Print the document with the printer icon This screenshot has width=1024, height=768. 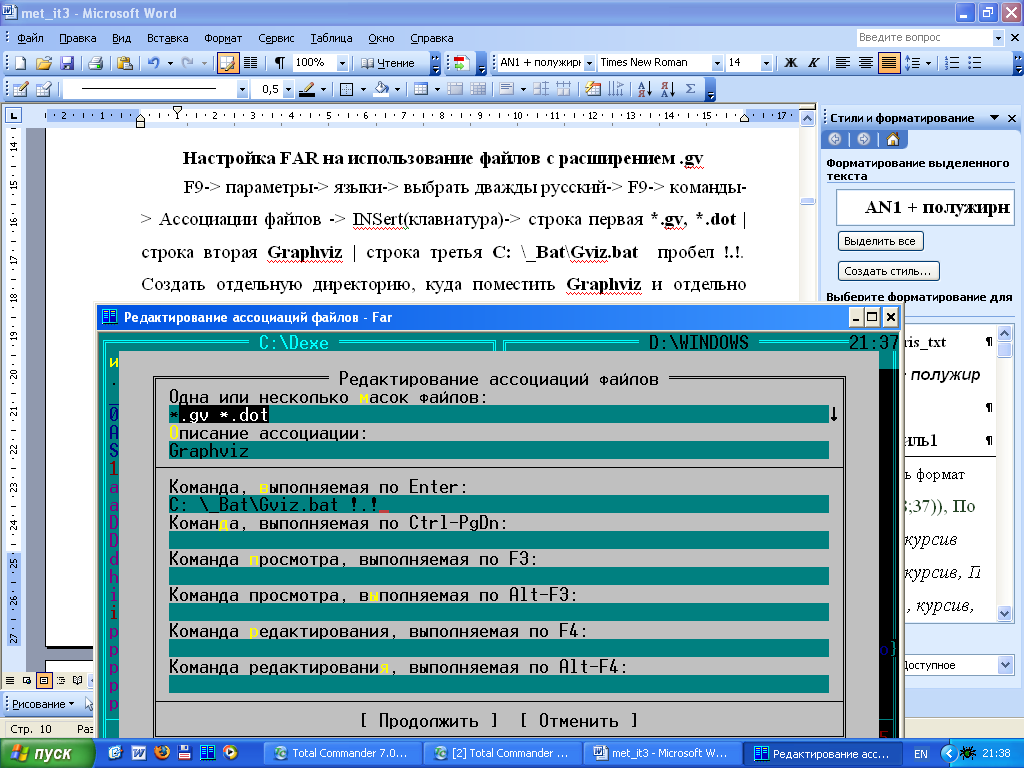point(95,63)
